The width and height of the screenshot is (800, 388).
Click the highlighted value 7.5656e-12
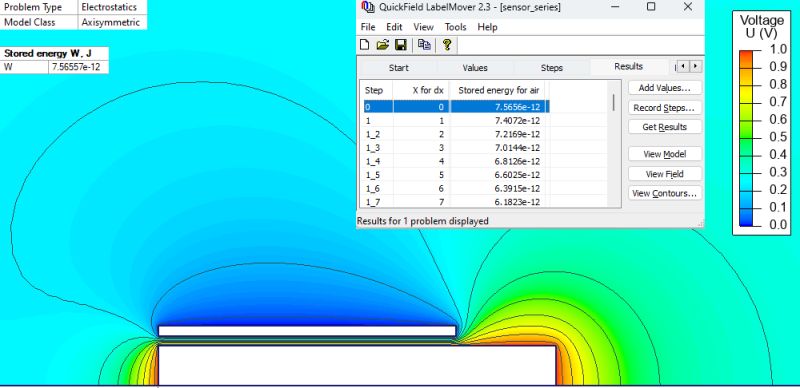point(517,107)
